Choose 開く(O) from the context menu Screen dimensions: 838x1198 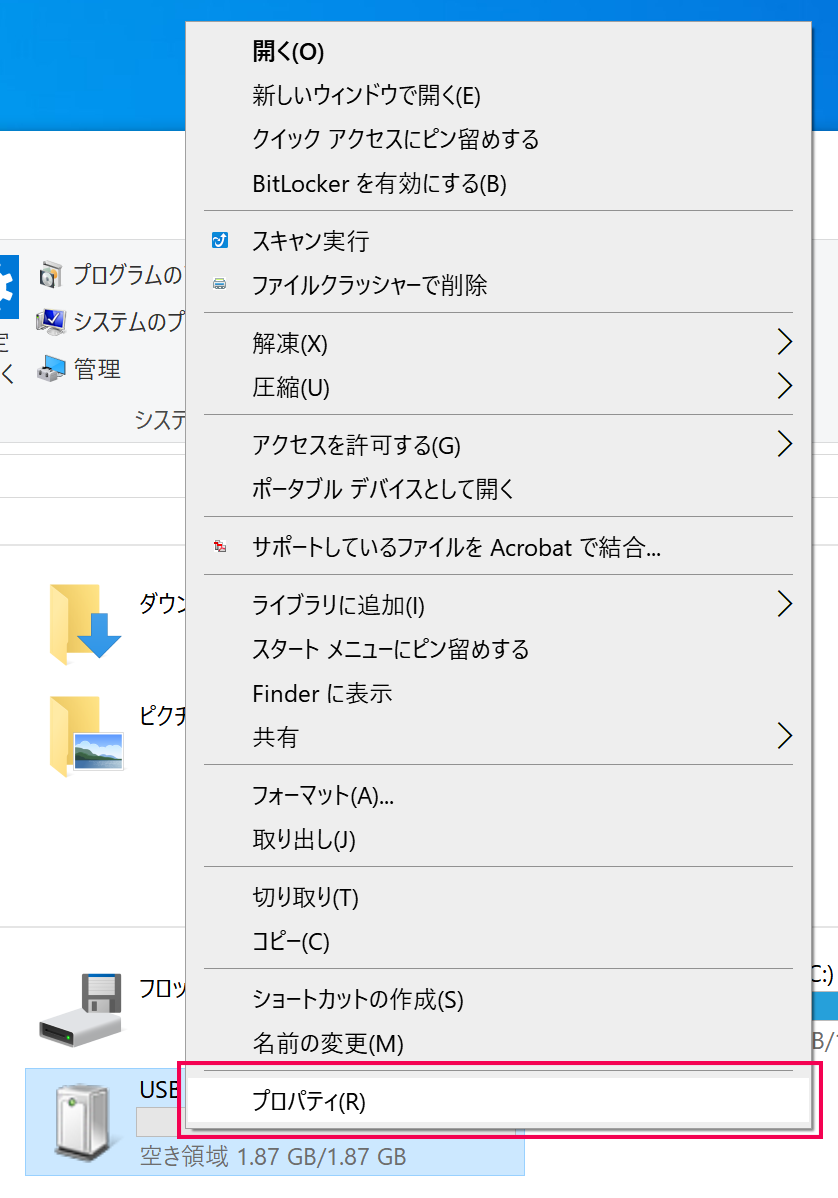pos(499,51)
